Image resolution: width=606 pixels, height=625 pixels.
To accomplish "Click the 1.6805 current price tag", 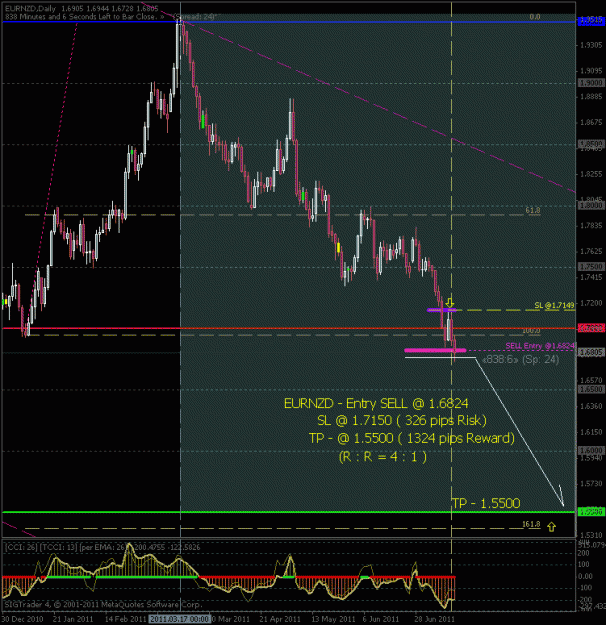I will [x=590, y=352].
